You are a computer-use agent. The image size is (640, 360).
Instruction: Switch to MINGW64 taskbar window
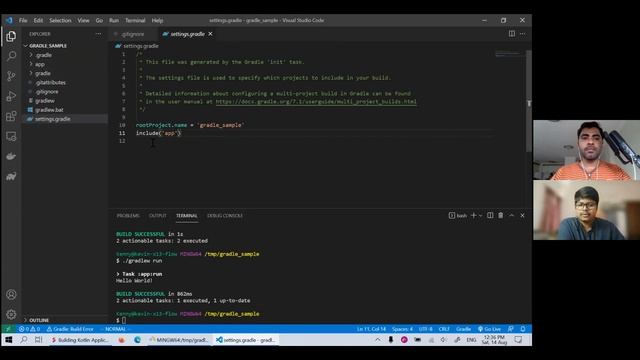click(x=179, y=340)
